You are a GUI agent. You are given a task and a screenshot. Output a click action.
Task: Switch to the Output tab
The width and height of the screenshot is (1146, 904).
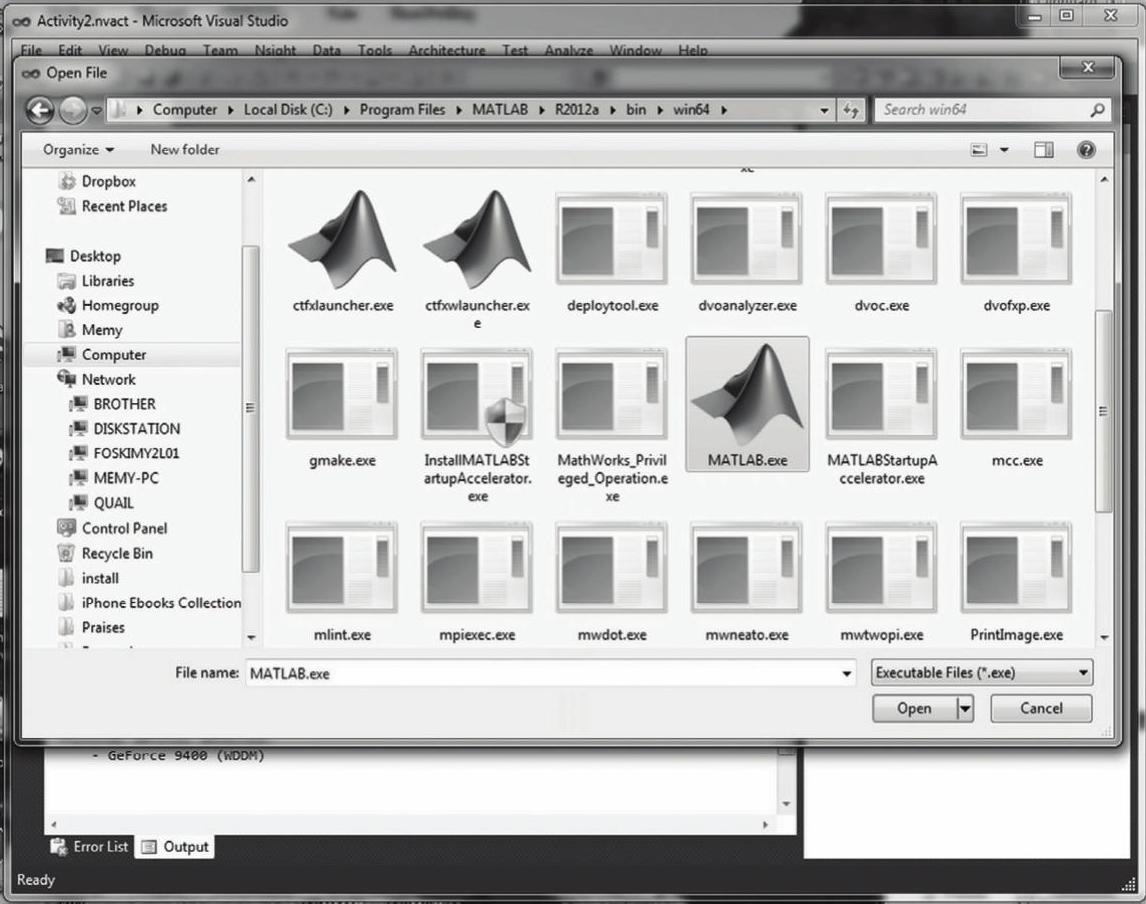(x=175, y=846)
